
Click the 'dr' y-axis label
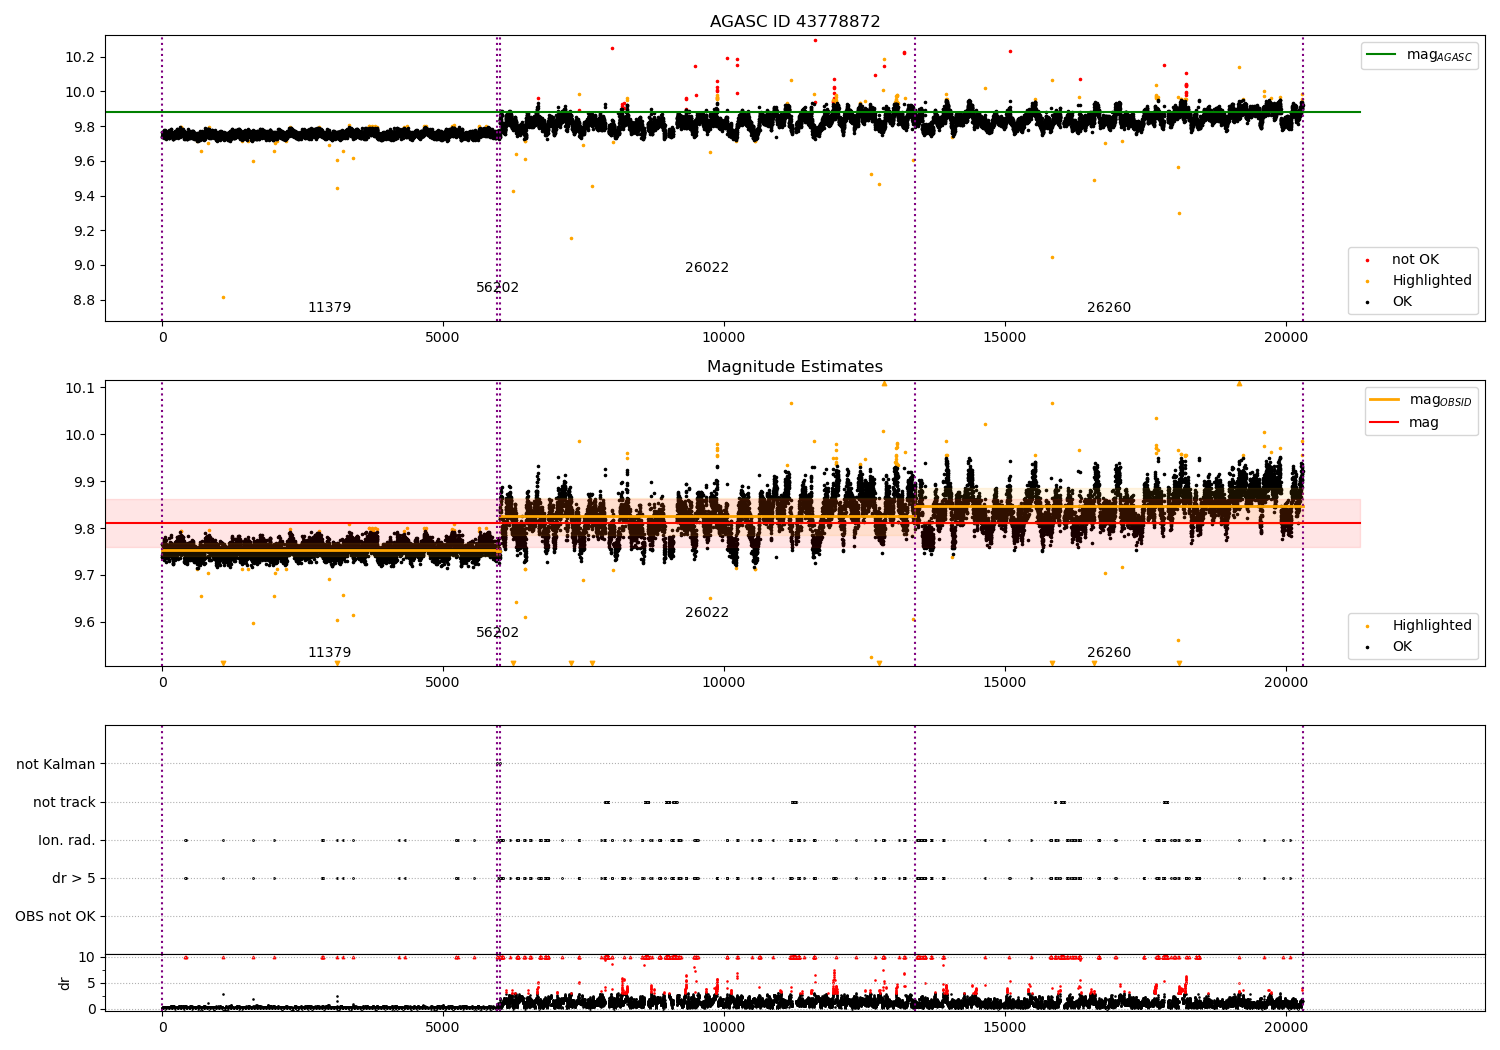pos(65,983)
